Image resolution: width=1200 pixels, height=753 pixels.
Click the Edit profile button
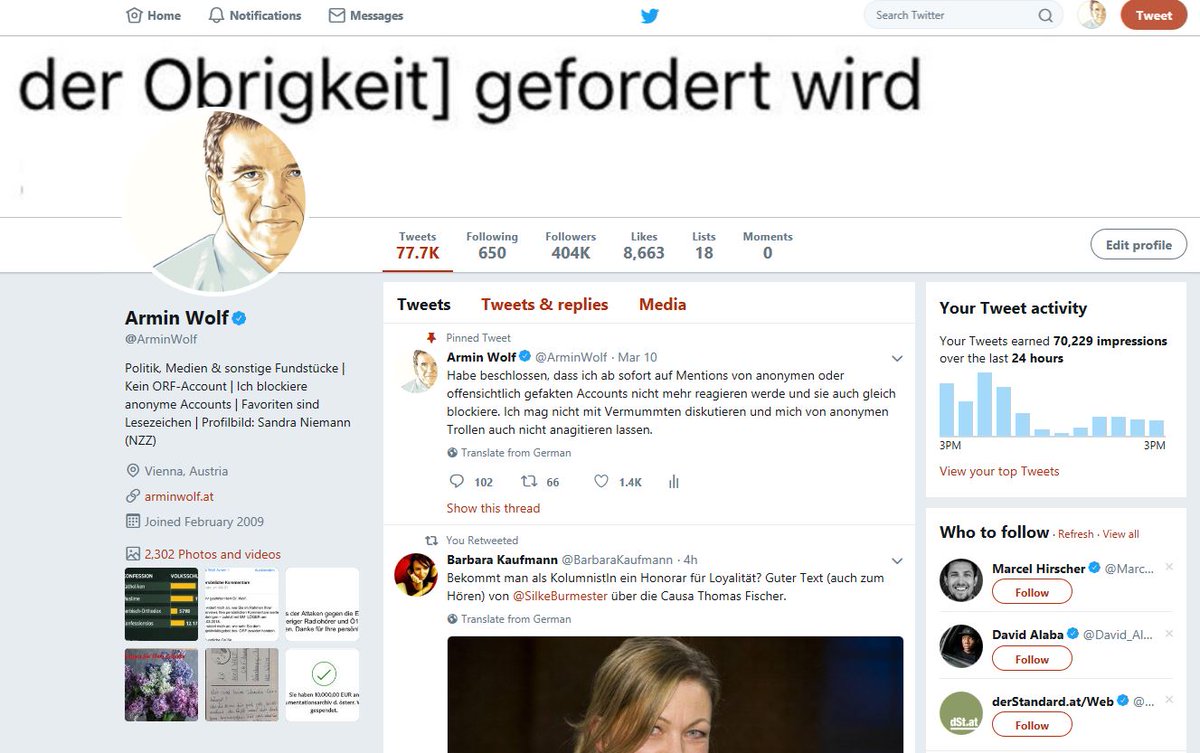tap(1138, 245)
